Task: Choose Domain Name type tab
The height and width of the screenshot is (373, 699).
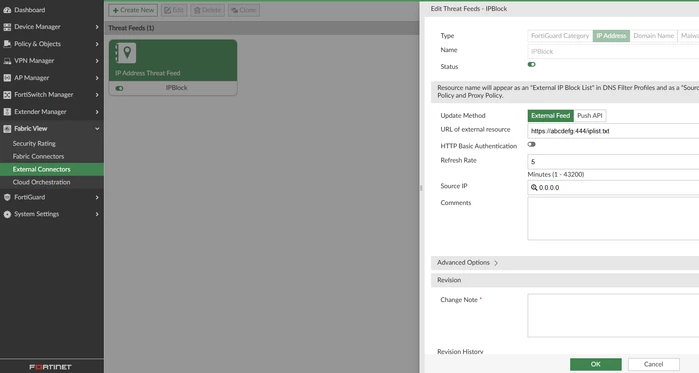Action: [x=654, y=36]
